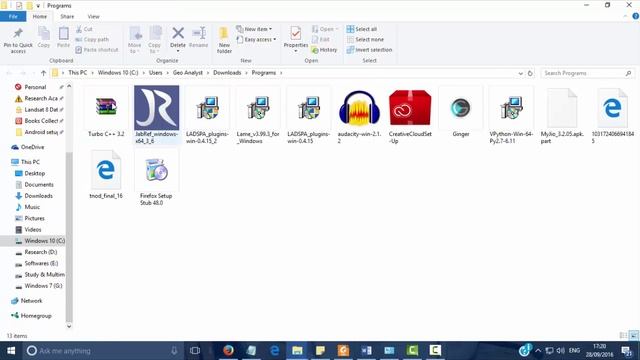Expand the Delete button dropdown arrow
Image resolution: width=640 pixels, height=360 pixels.
178,51
